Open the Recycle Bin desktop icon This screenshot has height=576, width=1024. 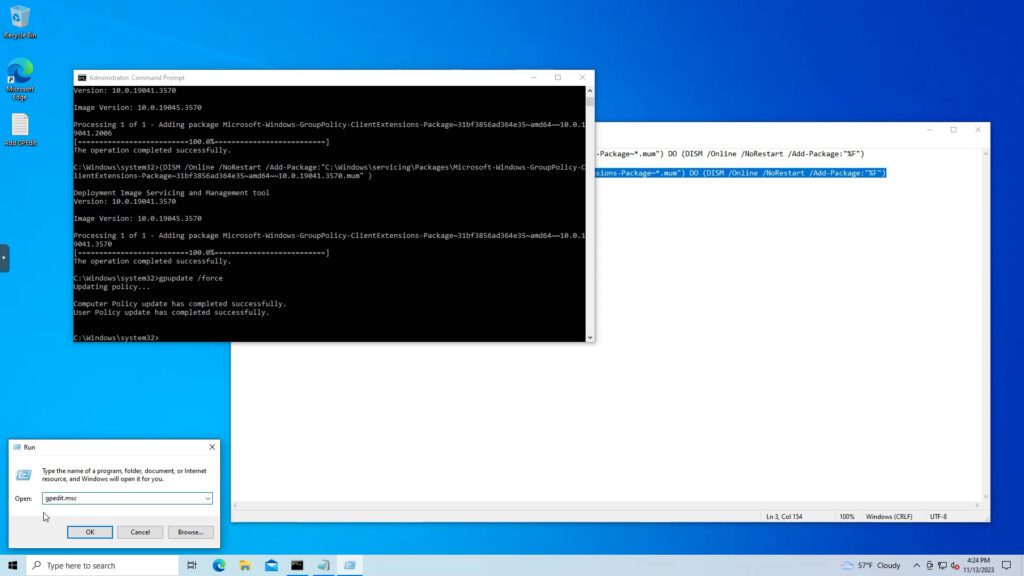tap(20, 20)
